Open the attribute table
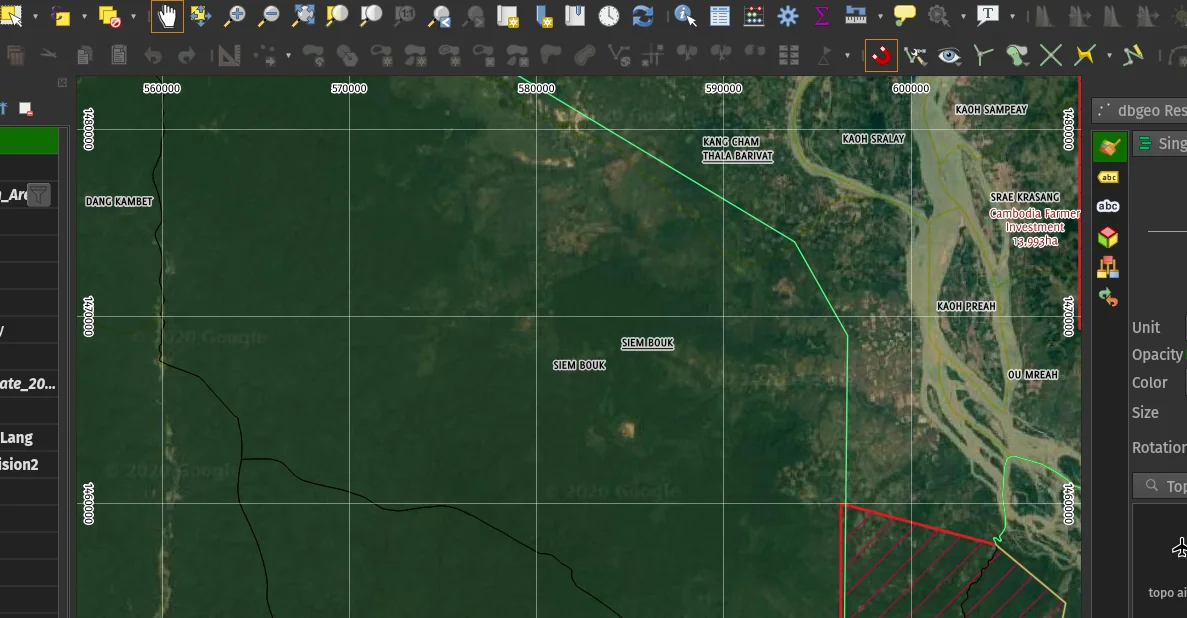Image resolution: width=1187 pixels, height=618 pixels. (720, 16)
